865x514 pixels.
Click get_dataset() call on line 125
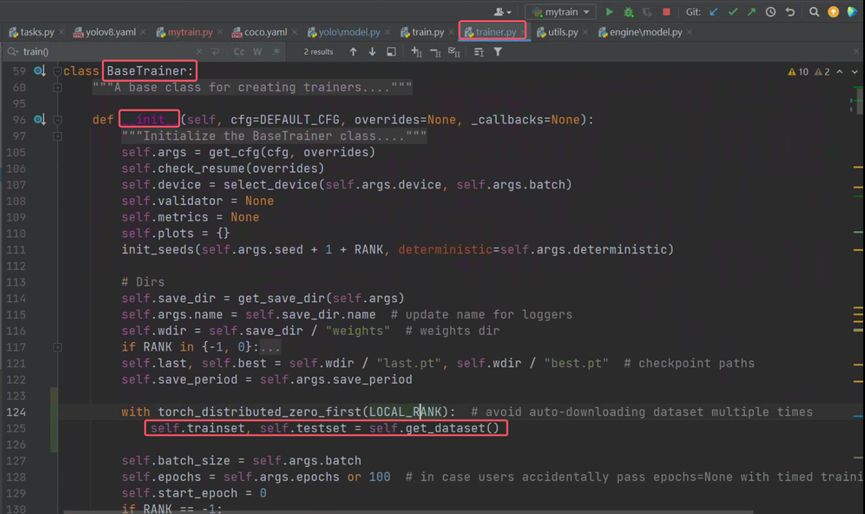click(452, 429)
